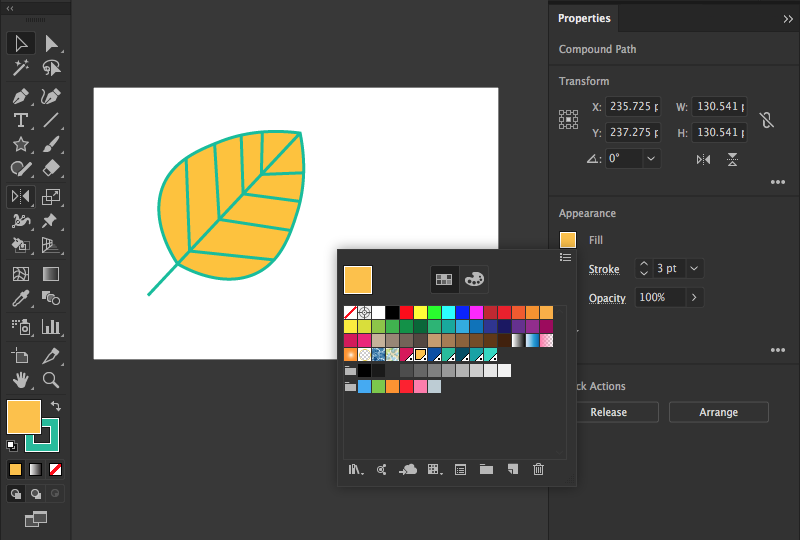Image resolution: width=800 pixels, height=540 pixels.
Task: Select the Hand tool
Action: [20, 380]
